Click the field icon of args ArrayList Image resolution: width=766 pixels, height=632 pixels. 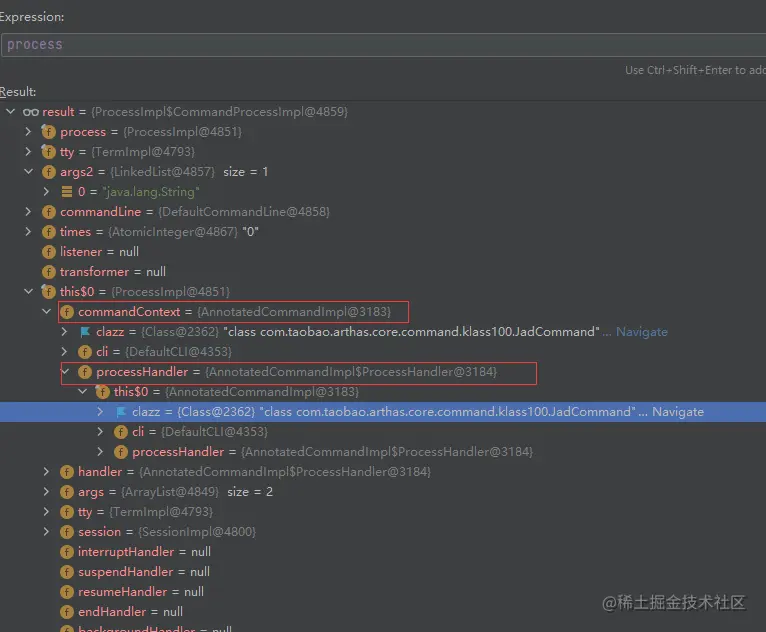[66, 492]
